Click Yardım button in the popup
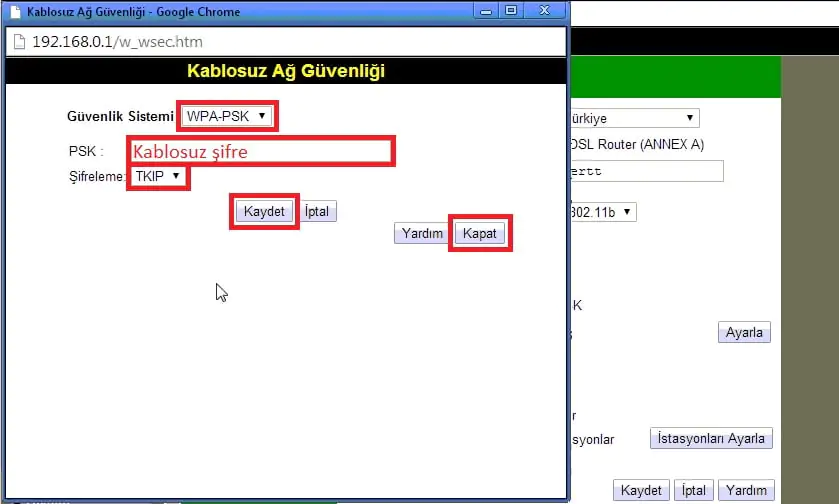 point(422,233)
